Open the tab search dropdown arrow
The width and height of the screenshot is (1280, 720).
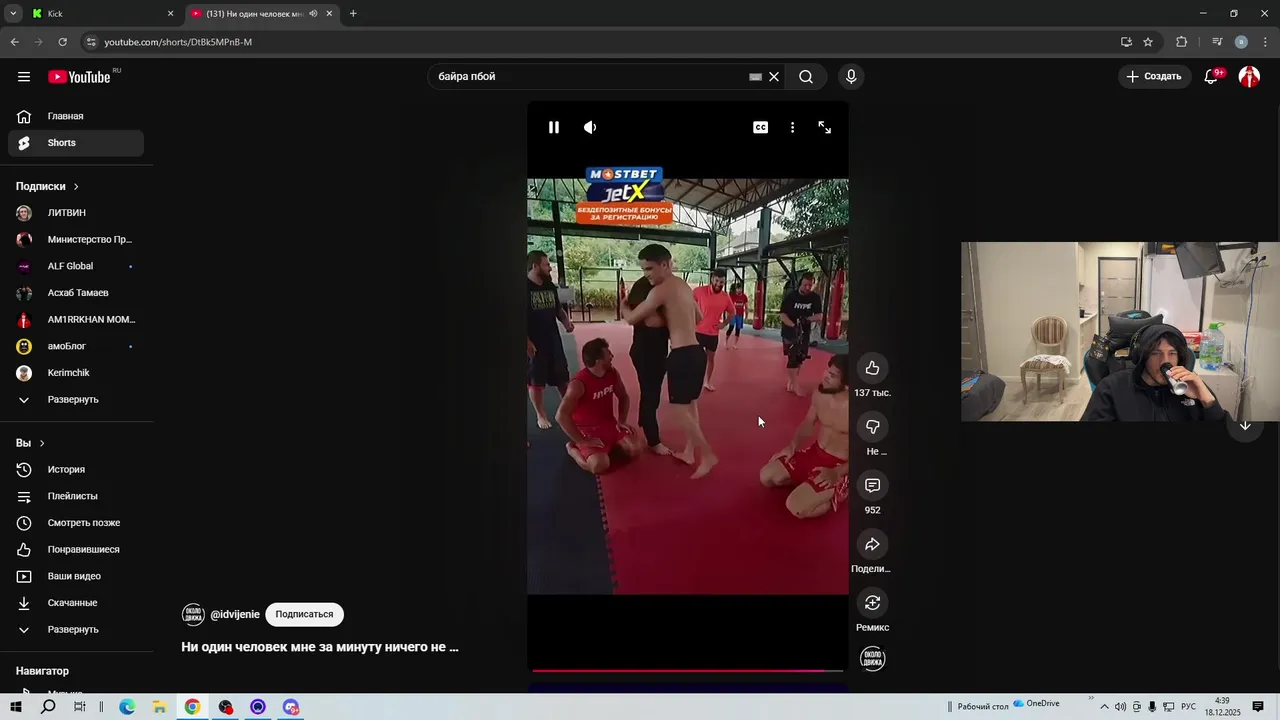click(13, 14)
